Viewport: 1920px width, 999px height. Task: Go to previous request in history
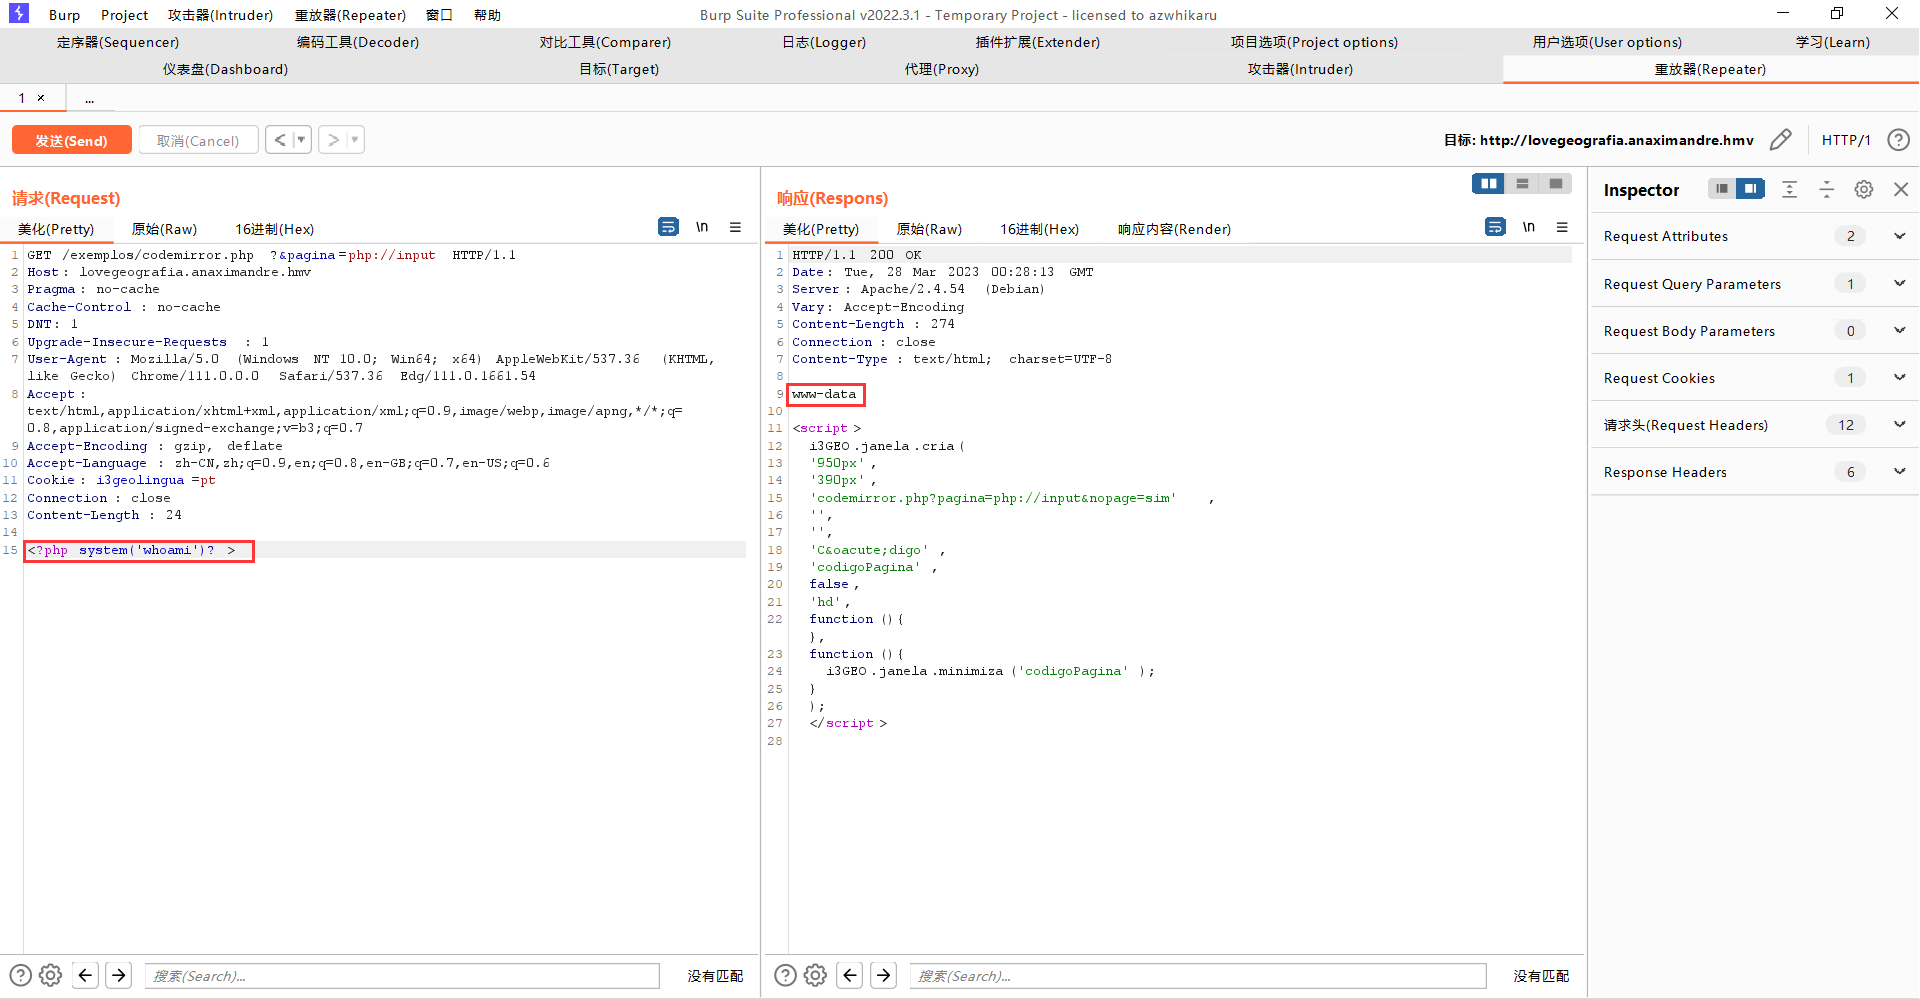pos(280,140)
